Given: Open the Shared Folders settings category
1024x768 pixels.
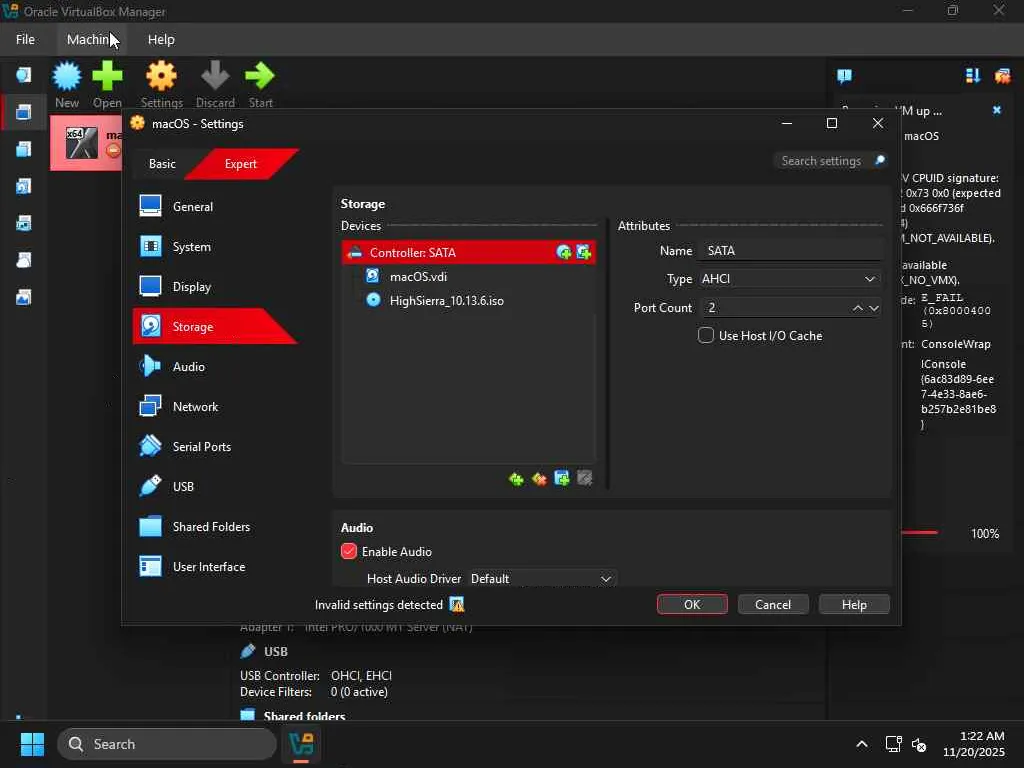Looking at the screenshot, I should pyautogui.click(x=214, y=526).
